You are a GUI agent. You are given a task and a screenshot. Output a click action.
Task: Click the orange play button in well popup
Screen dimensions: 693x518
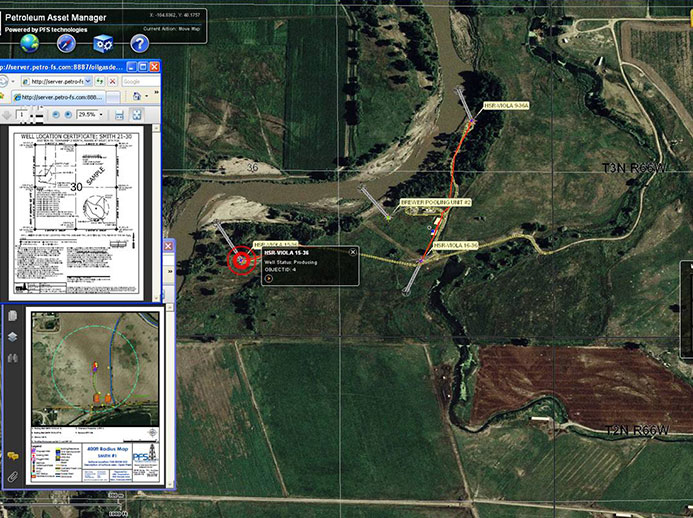click(x=268, y=278)
